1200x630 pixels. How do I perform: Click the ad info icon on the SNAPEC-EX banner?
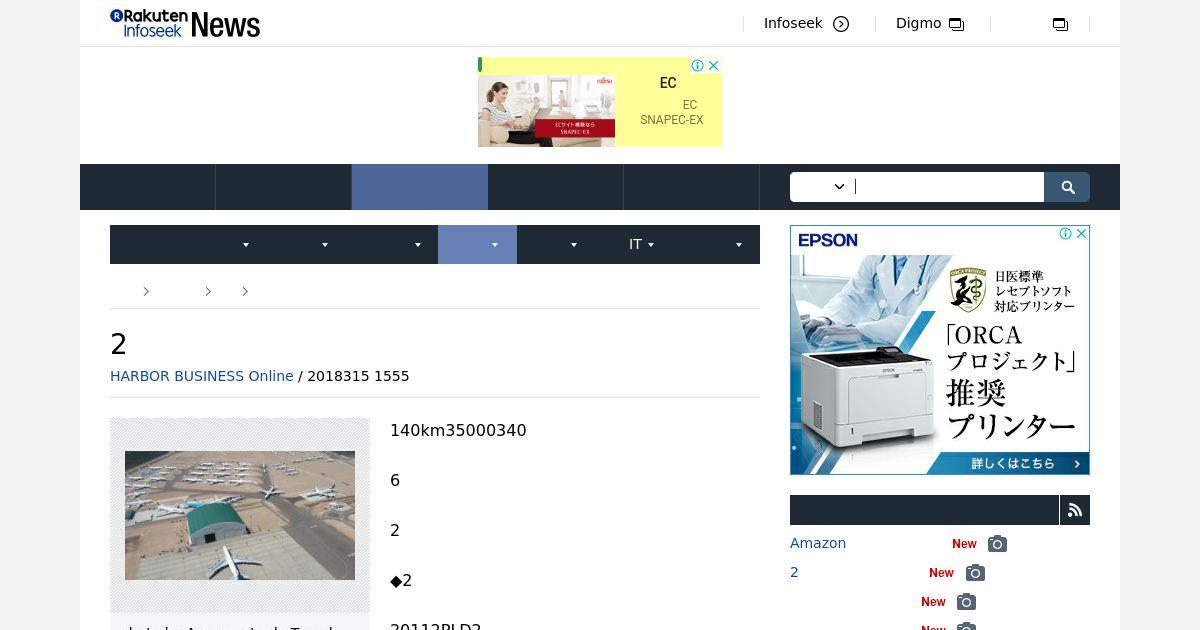(698, 65)
